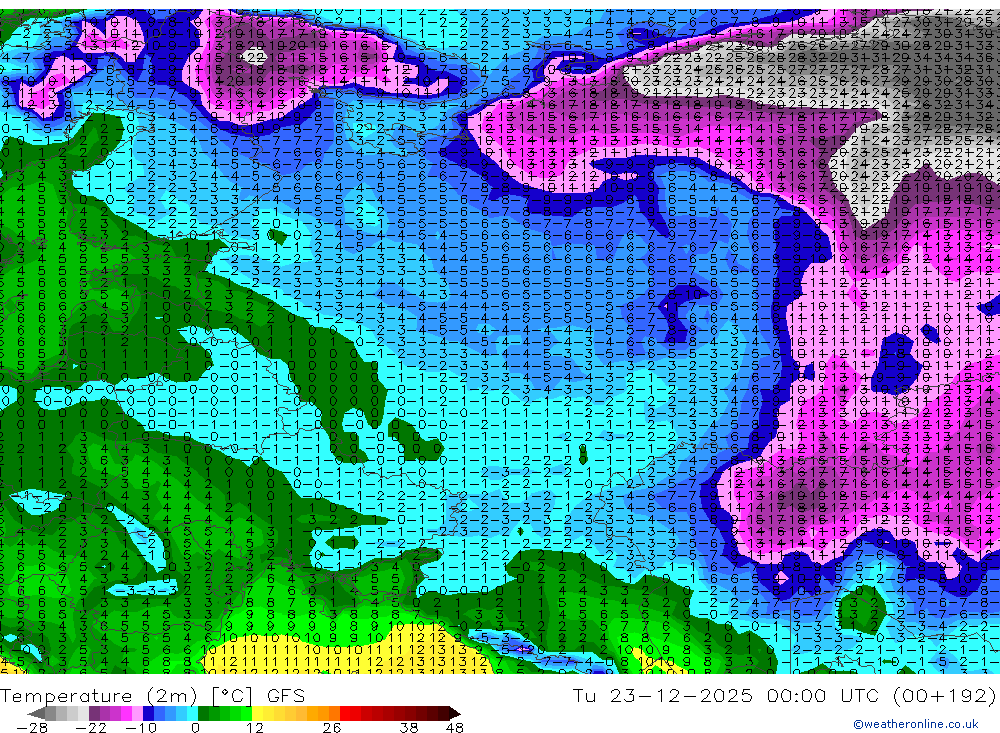The image size is (1000, 733).
Task: Click the 38 legend scale label
Action: [409, 728]
